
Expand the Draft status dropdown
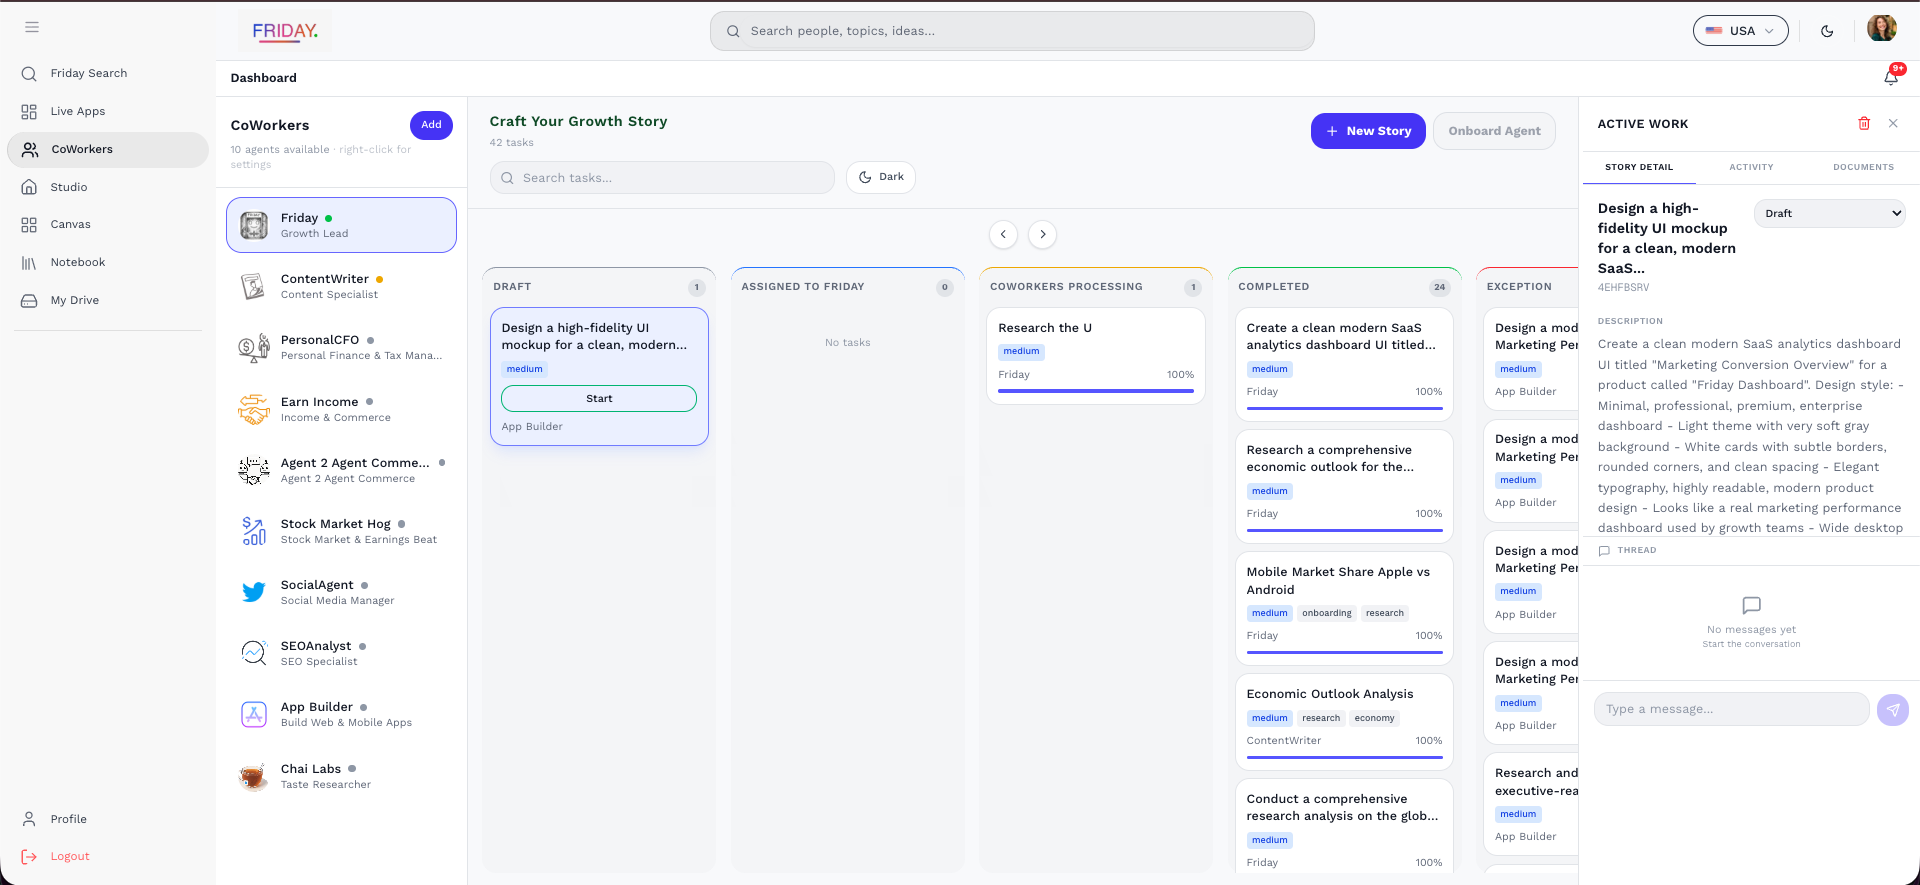tap(1829, 214)
